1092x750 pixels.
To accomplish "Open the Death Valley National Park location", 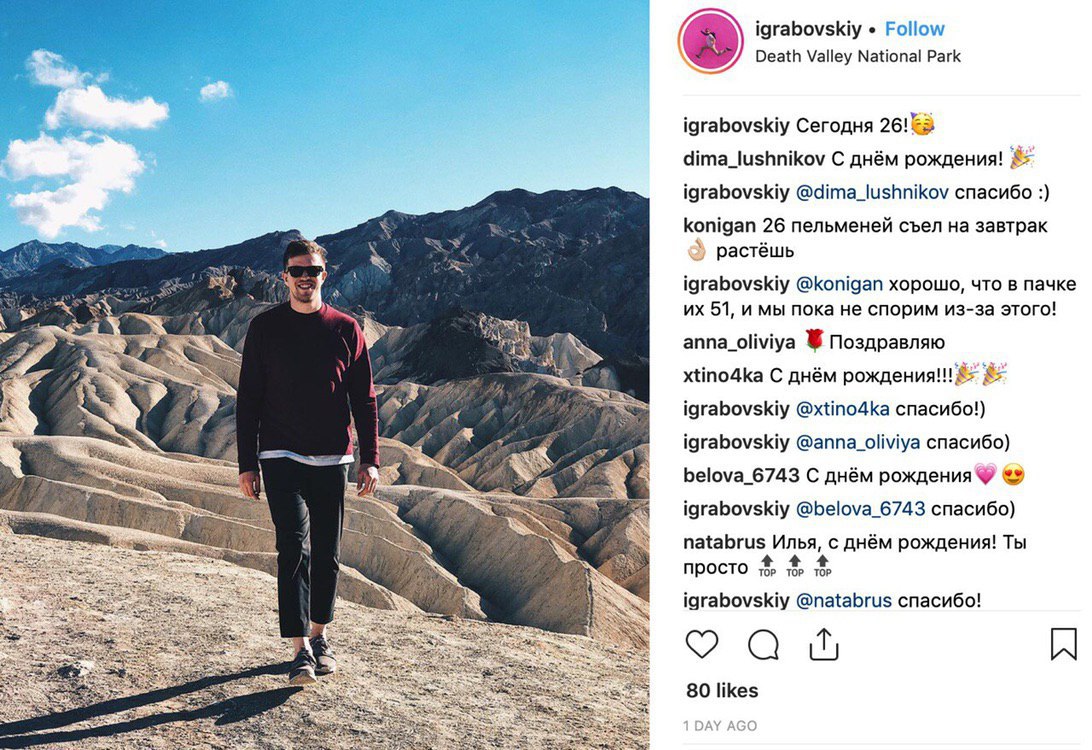I will 857,56.
